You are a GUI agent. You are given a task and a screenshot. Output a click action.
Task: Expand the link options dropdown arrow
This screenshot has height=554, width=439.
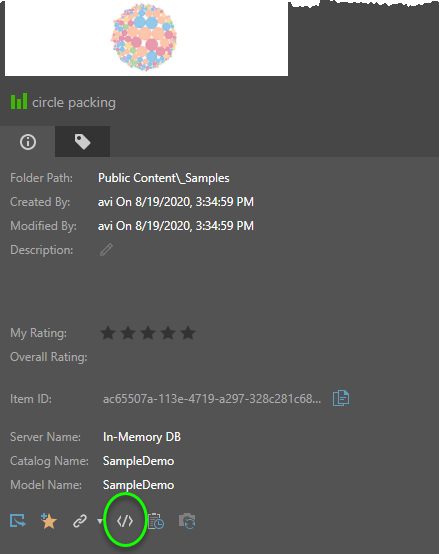[x=100, y=521]
